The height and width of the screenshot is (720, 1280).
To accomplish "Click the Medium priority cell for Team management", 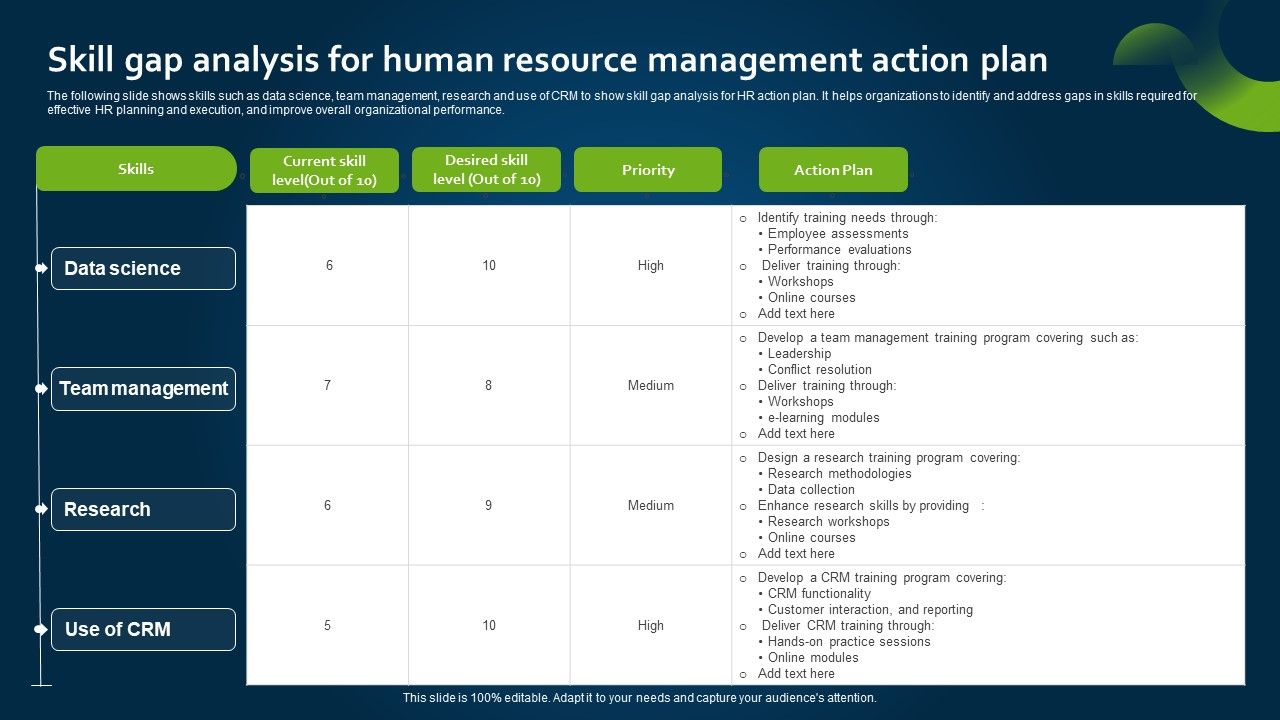I will point(650,385).
